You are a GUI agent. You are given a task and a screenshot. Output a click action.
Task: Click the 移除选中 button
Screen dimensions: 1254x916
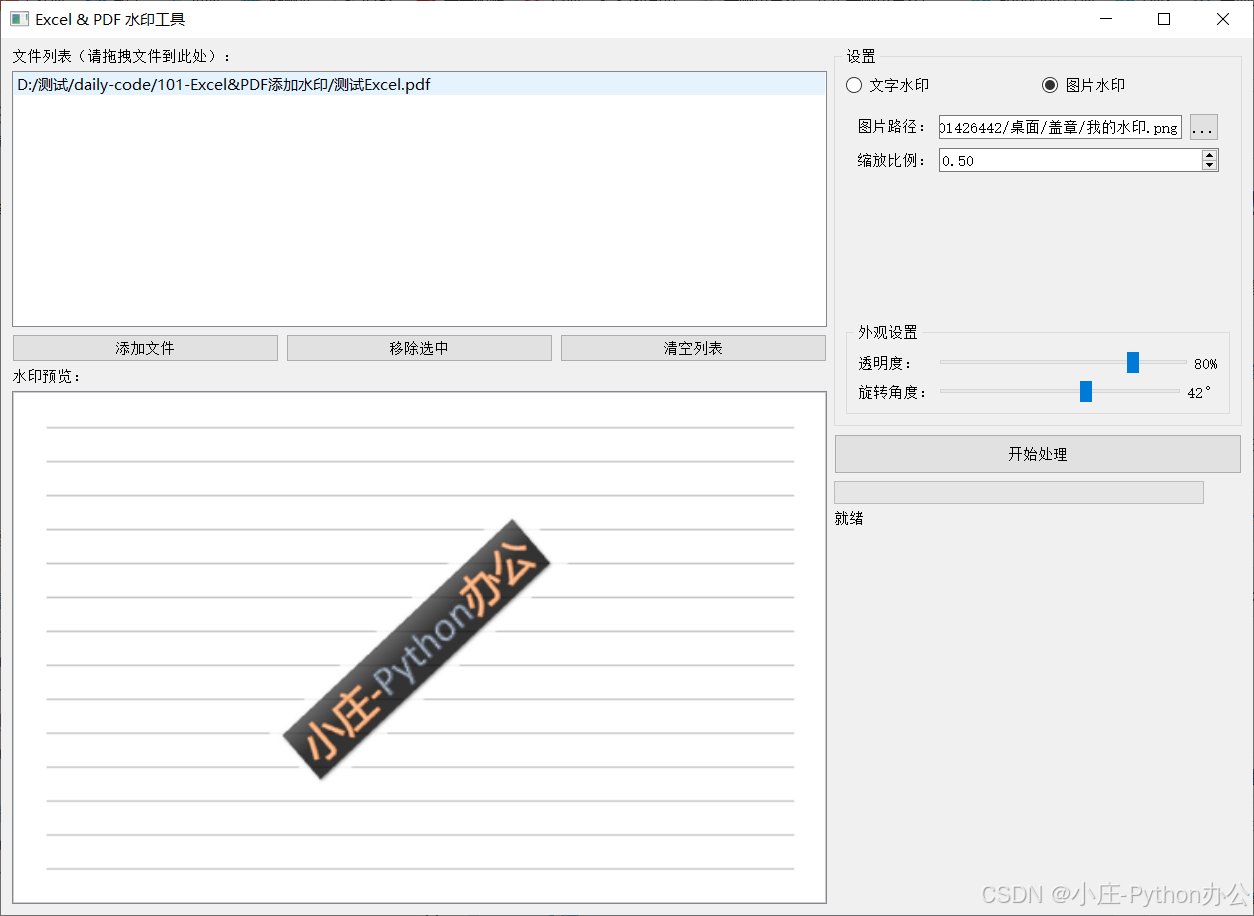tap(419, 347)
